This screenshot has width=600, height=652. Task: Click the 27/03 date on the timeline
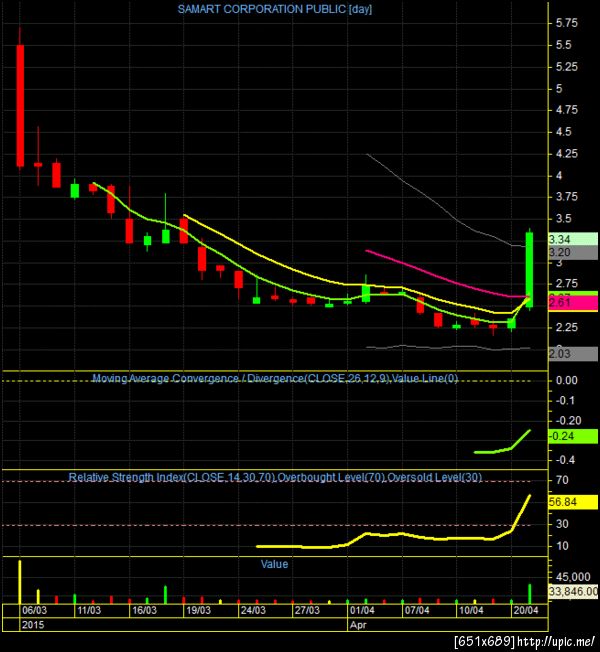tap(307, 610)
